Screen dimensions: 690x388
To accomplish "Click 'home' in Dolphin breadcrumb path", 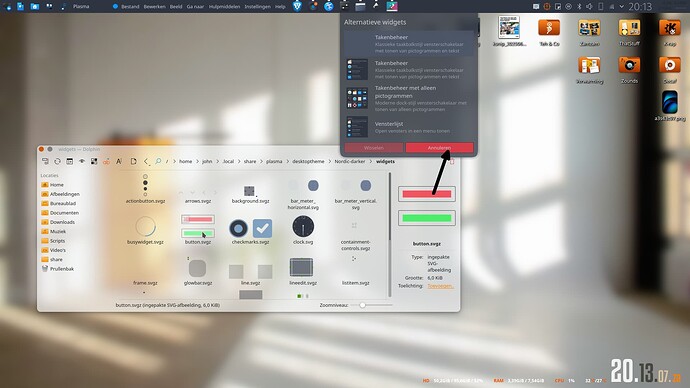I will click(x=185, y=161).
